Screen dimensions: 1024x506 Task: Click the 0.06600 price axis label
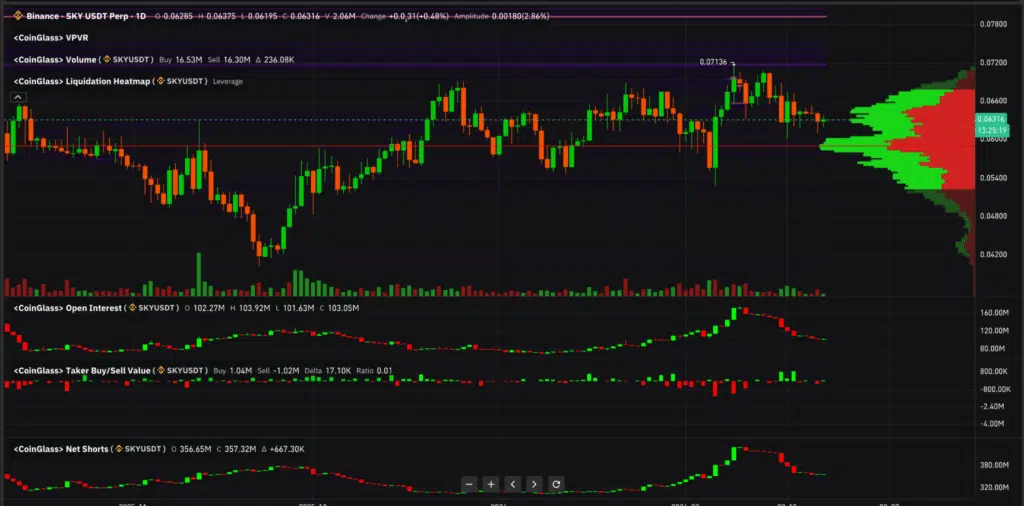coord(993,101)
